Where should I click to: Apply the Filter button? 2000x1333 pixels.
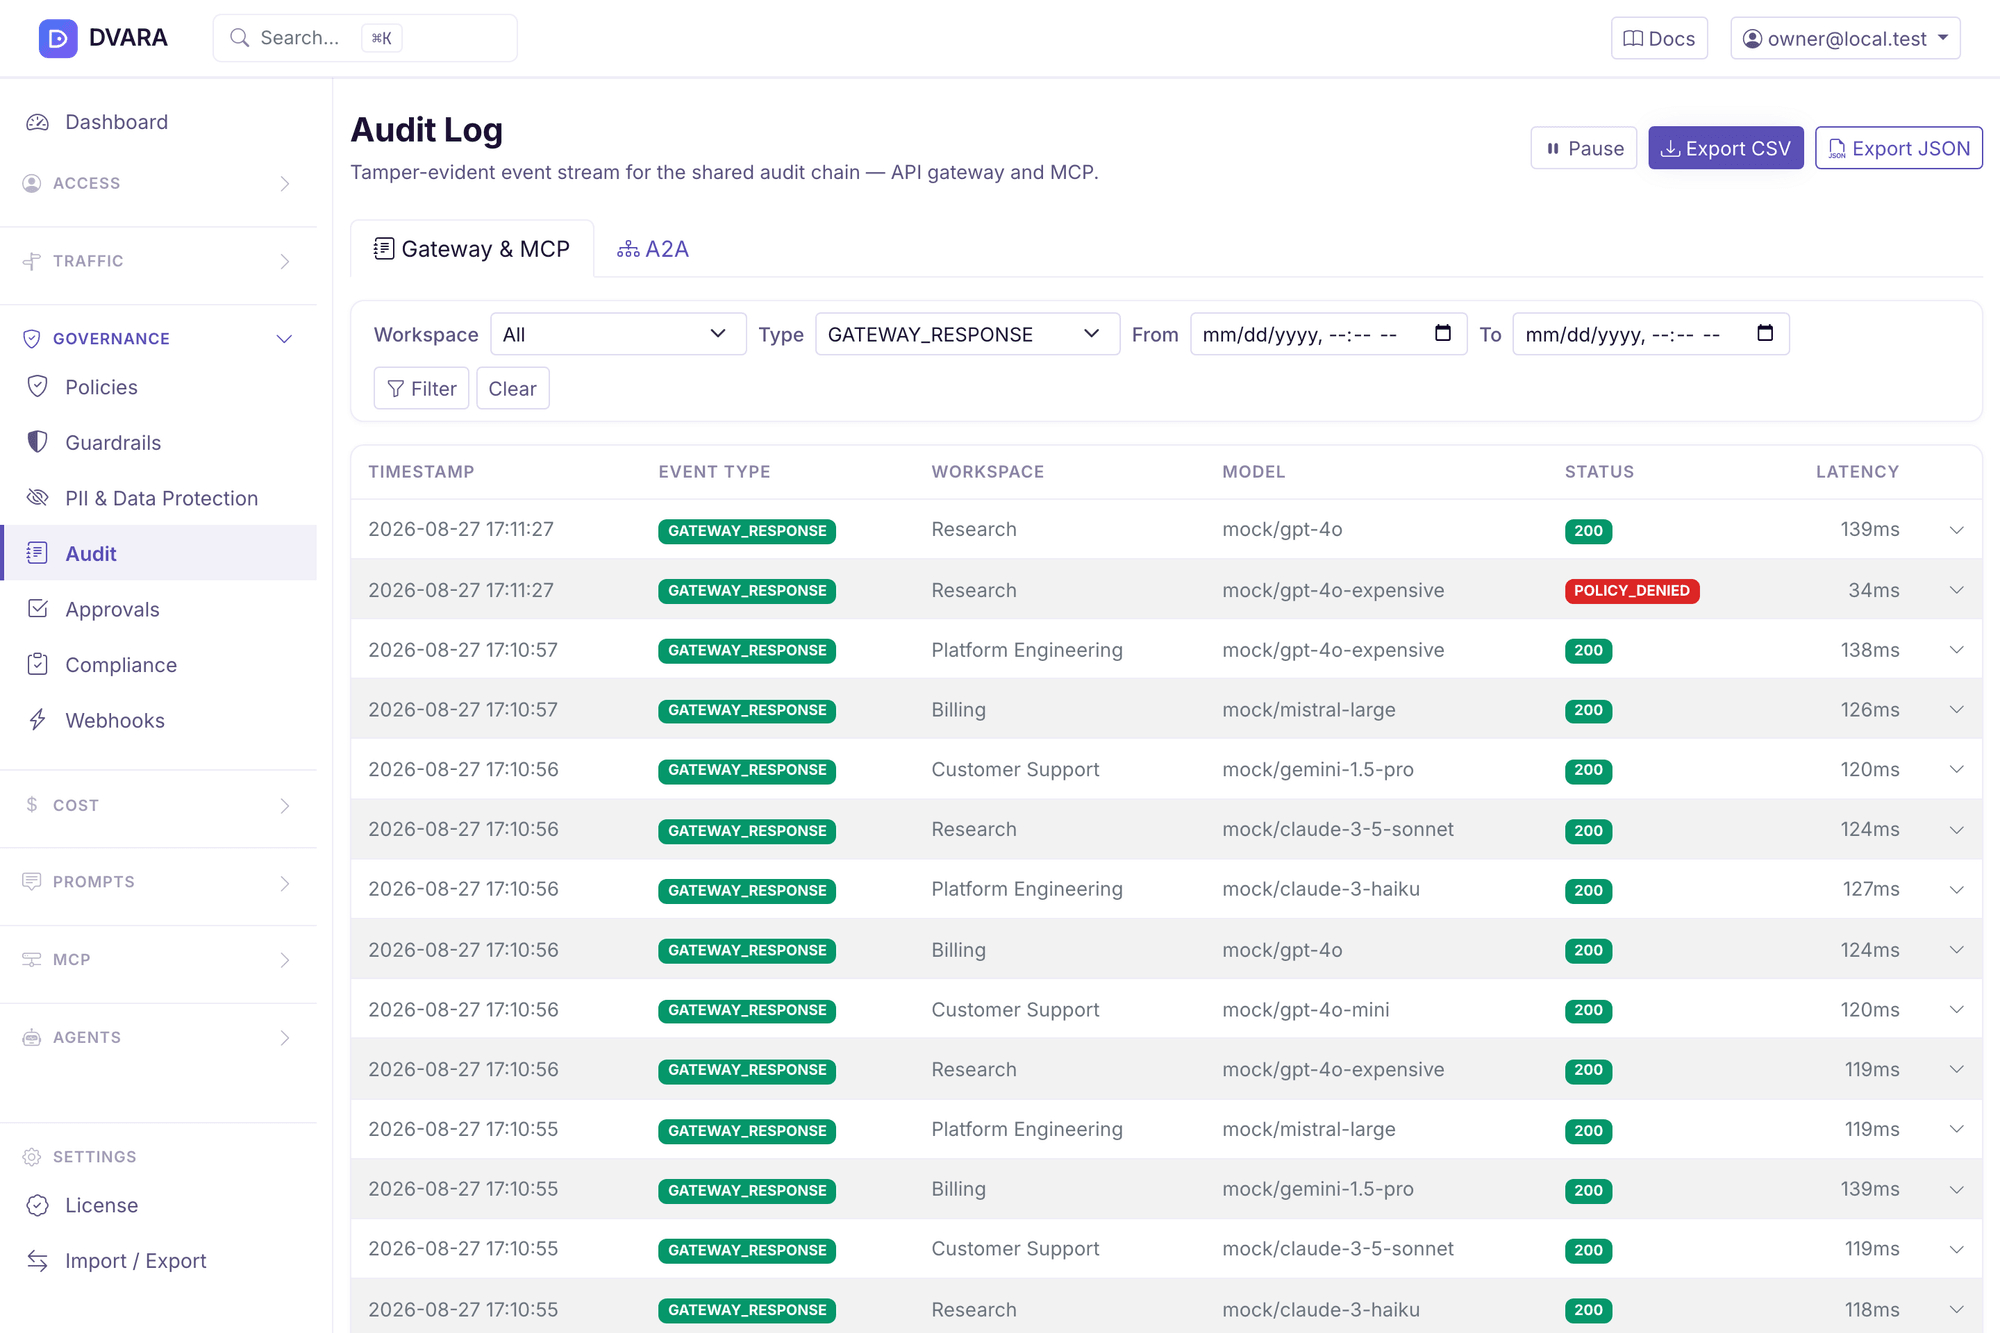[421, 388]
